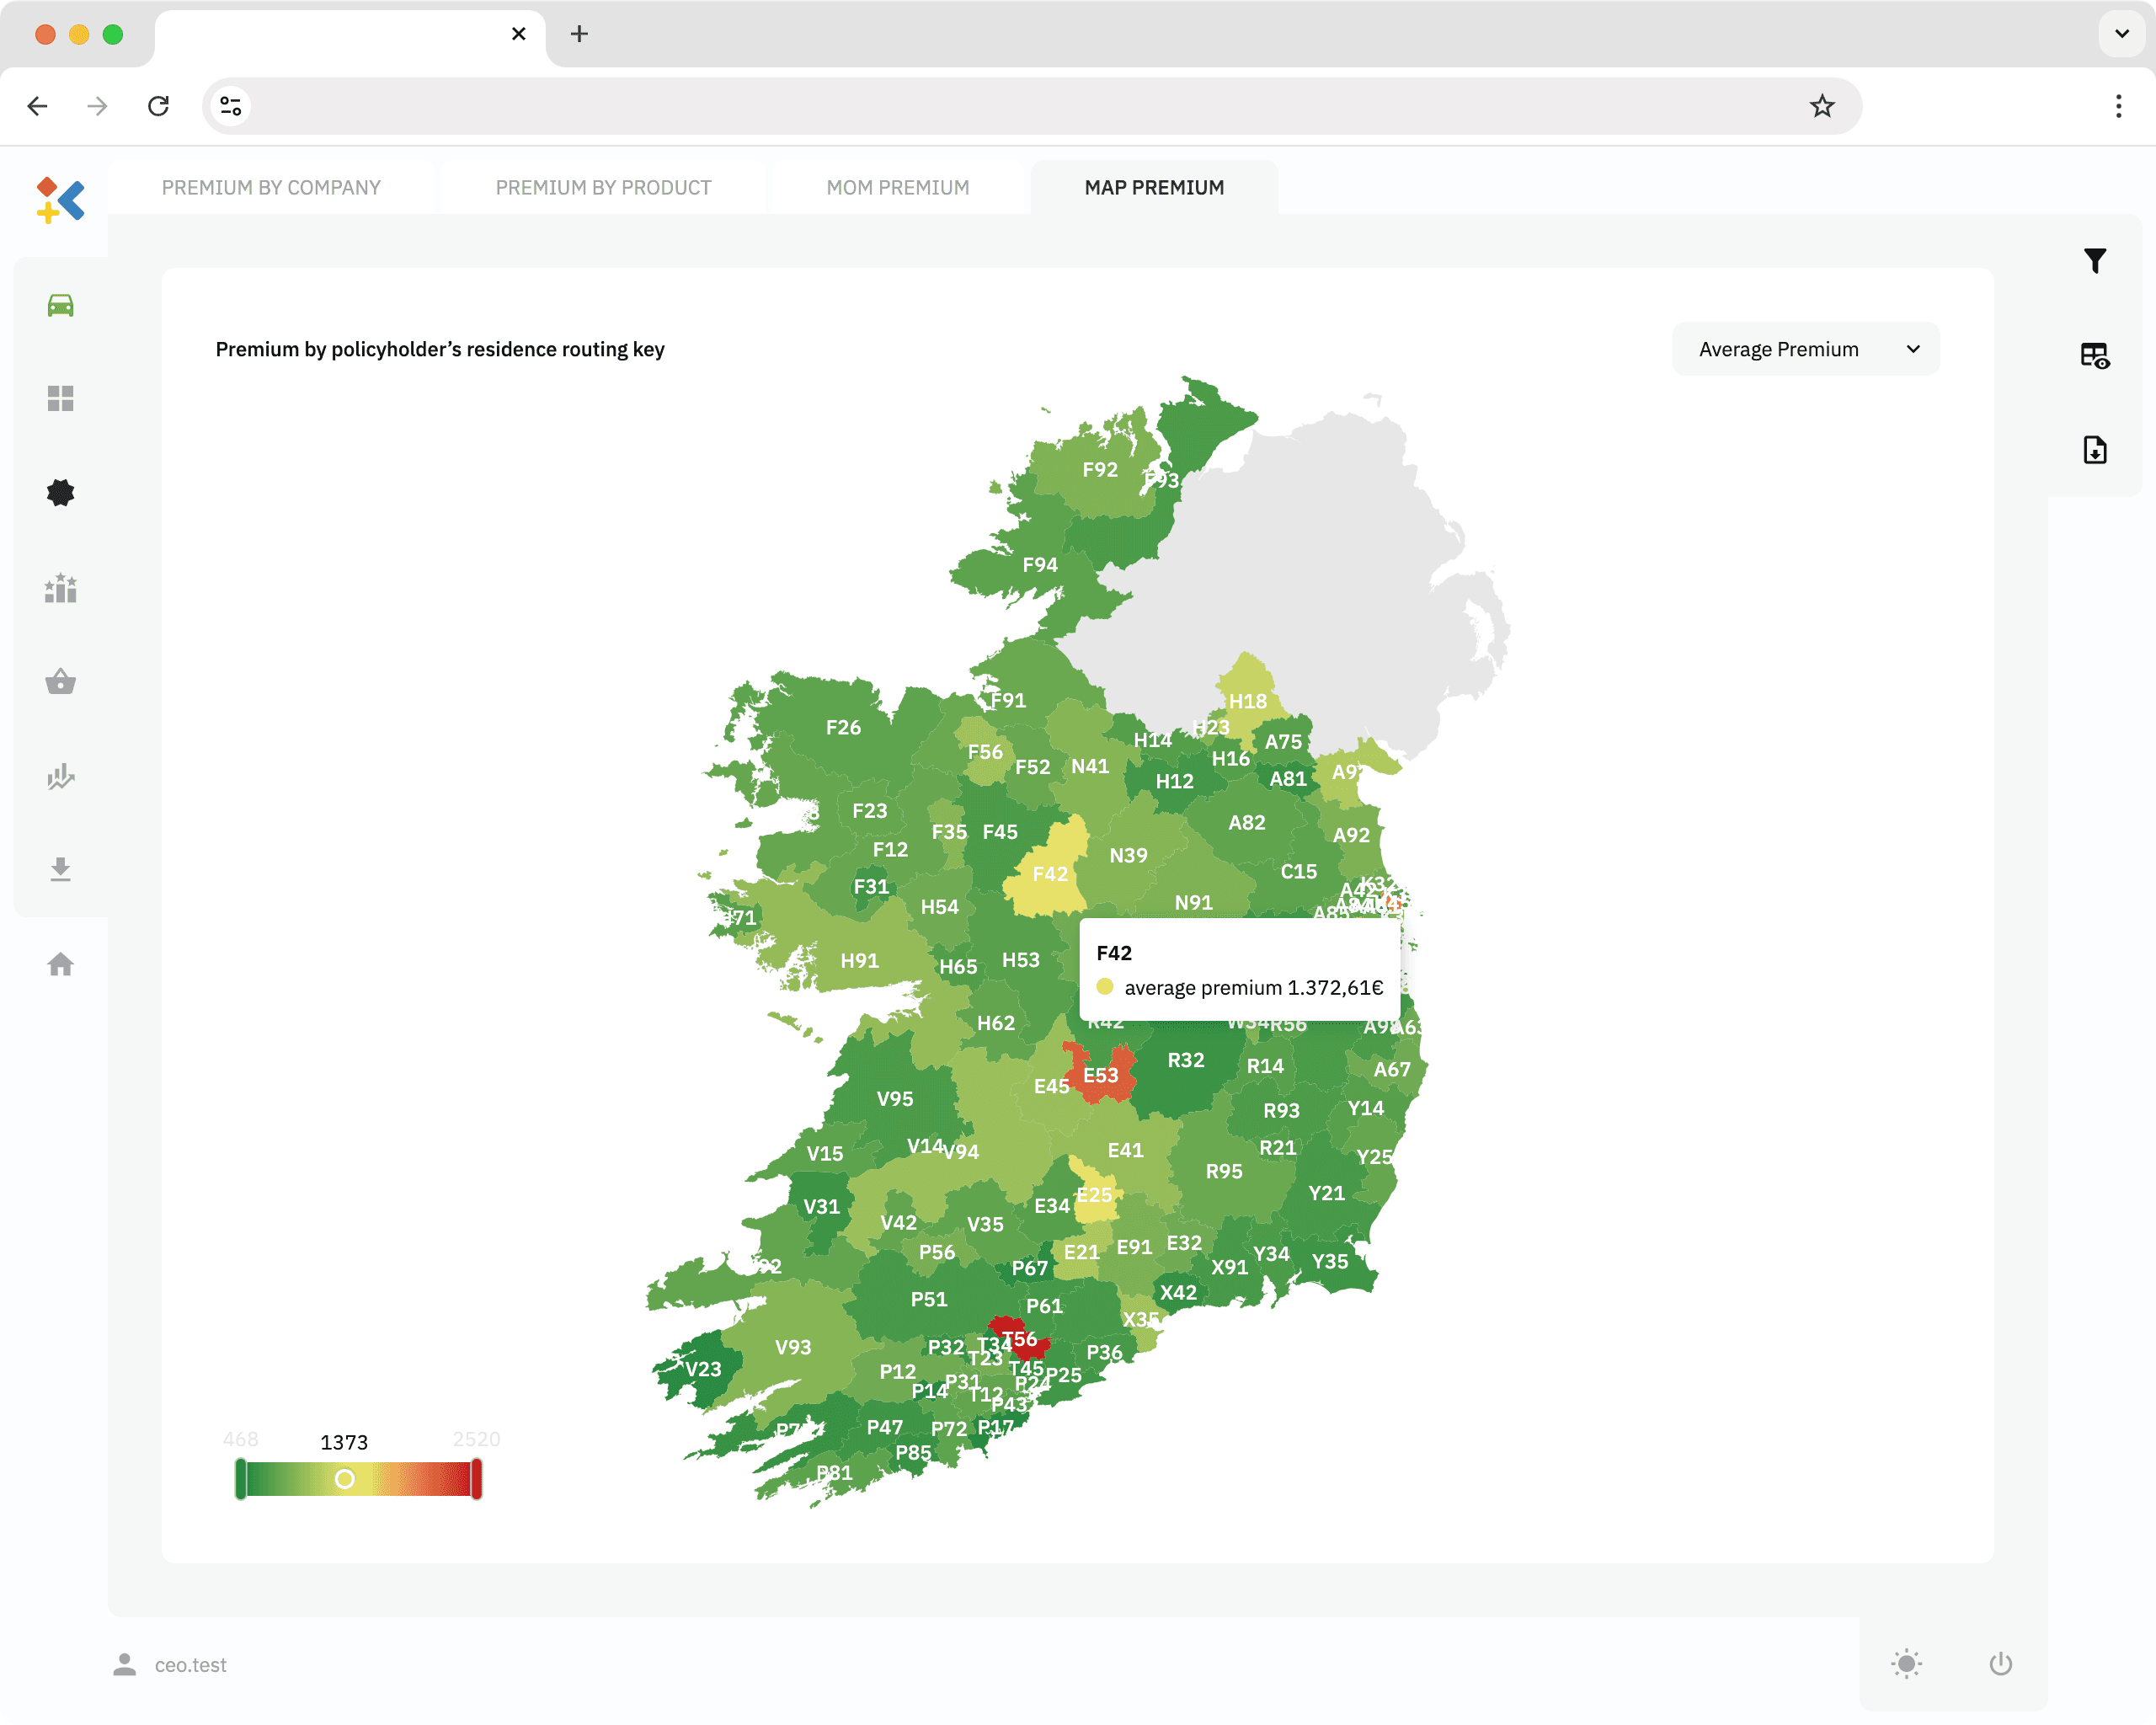Click the download arrow icon in sidebar
Image resolution: width=2156 pixels, height=1725 pixels.
(60, 869)
